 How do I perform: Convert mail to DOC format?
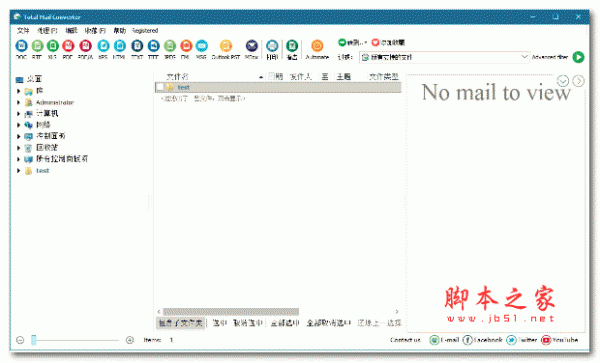tap(21, 49)
